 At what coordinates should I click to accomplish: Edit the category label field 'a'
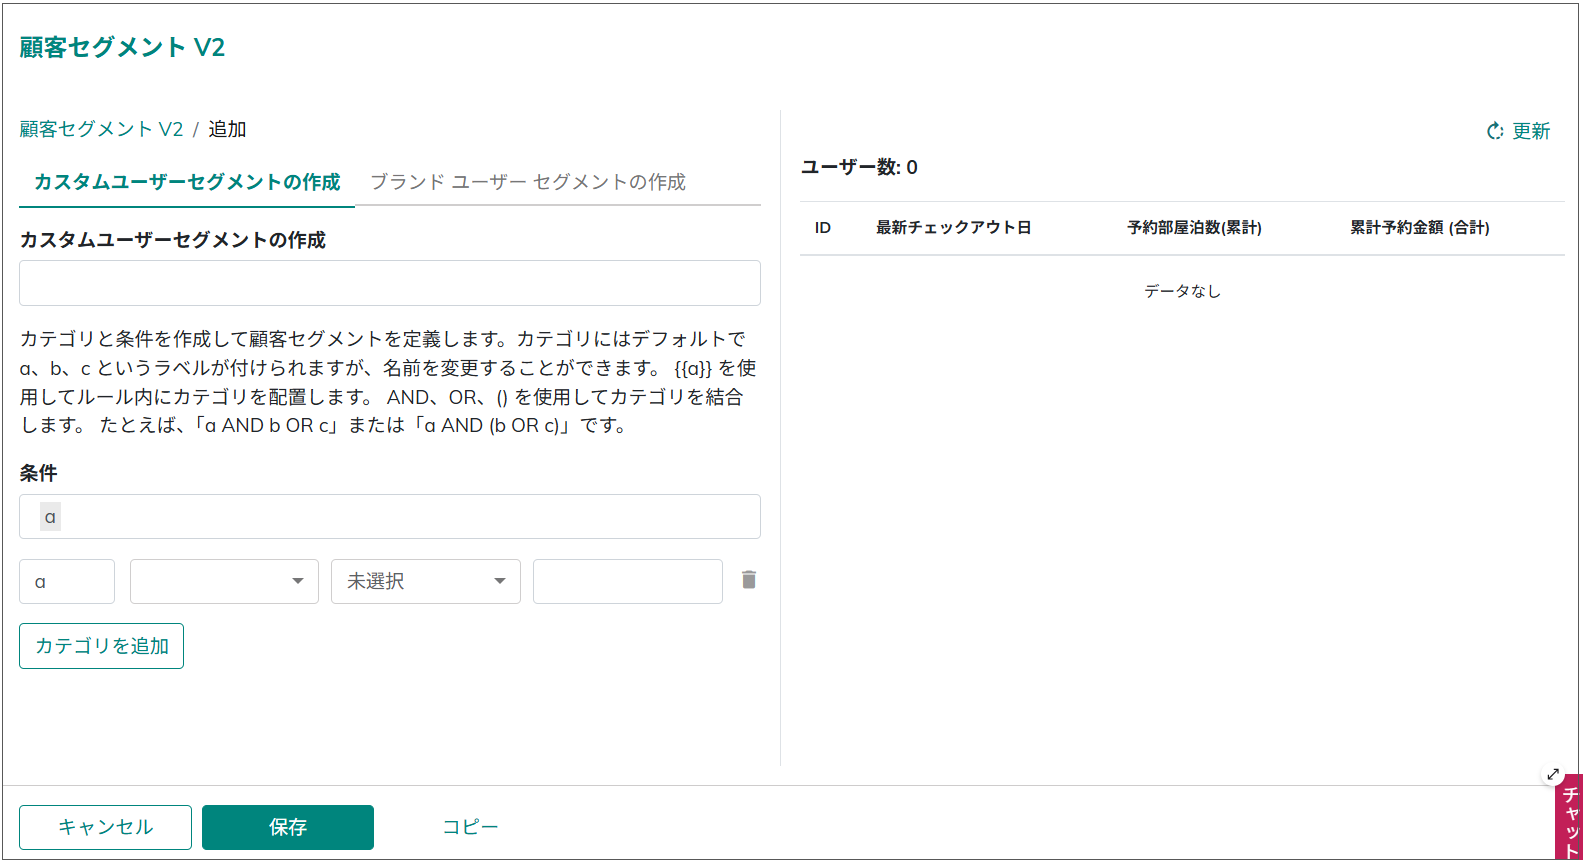[x=67, y=581]
